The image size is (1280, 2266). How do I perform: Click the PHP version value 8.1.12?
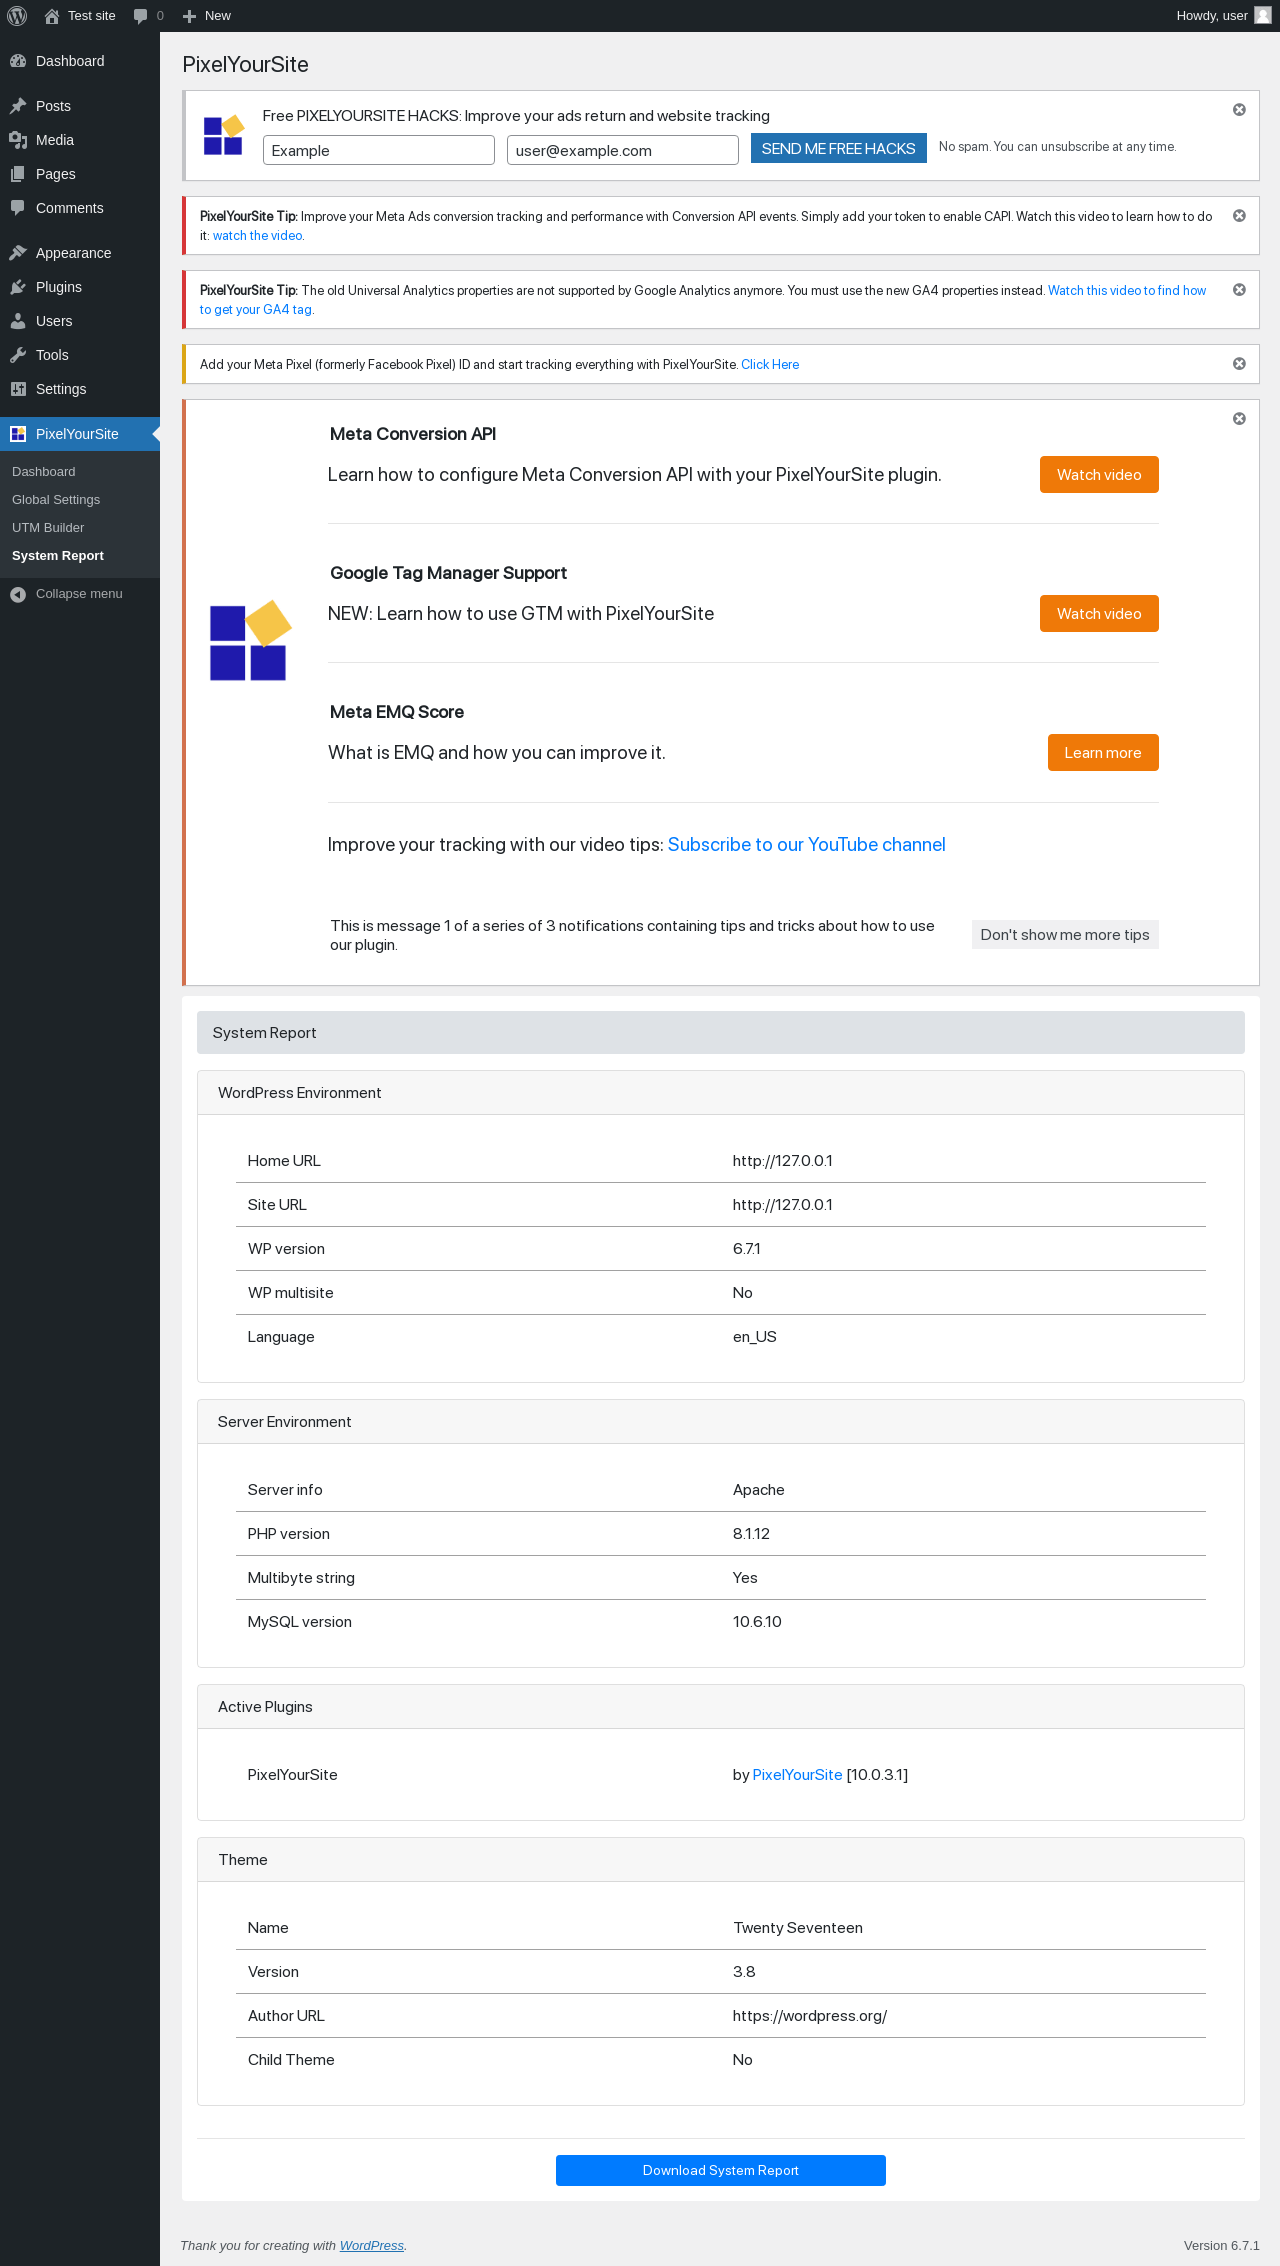point(751,1534)
